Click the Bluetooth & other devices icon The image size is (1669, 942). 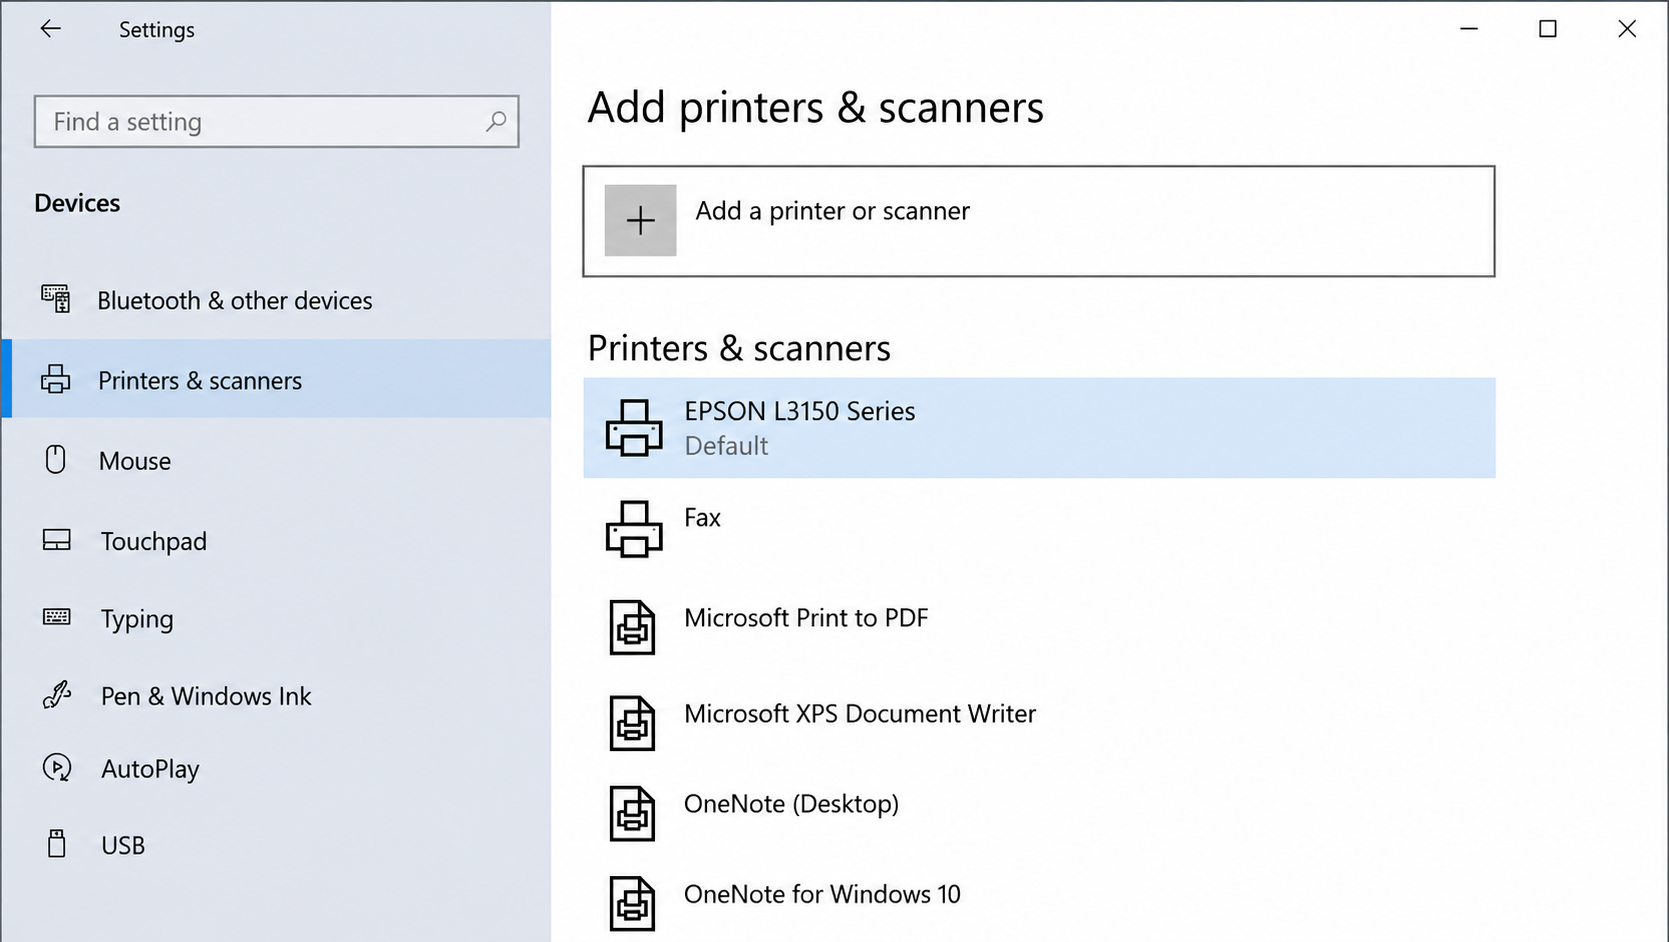(x=56, y=299)
